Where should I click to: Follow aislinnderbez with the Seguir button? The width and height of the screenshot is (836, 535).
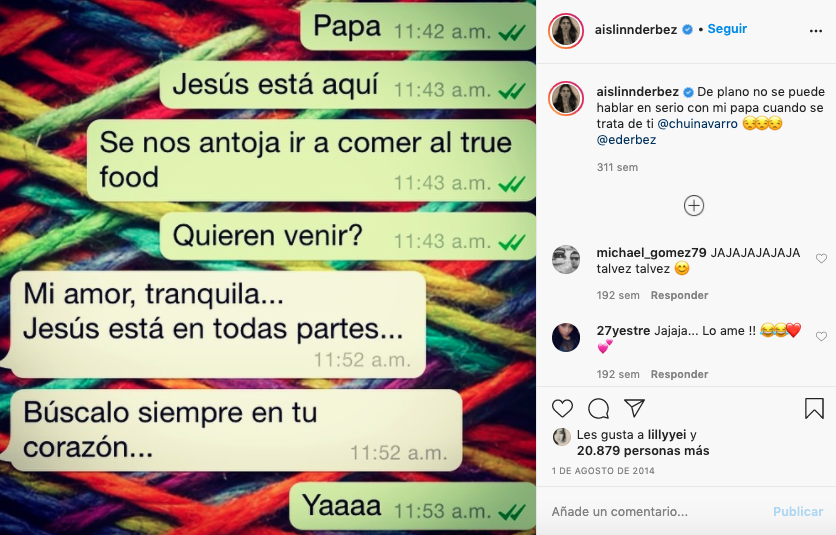pos(727,29)
